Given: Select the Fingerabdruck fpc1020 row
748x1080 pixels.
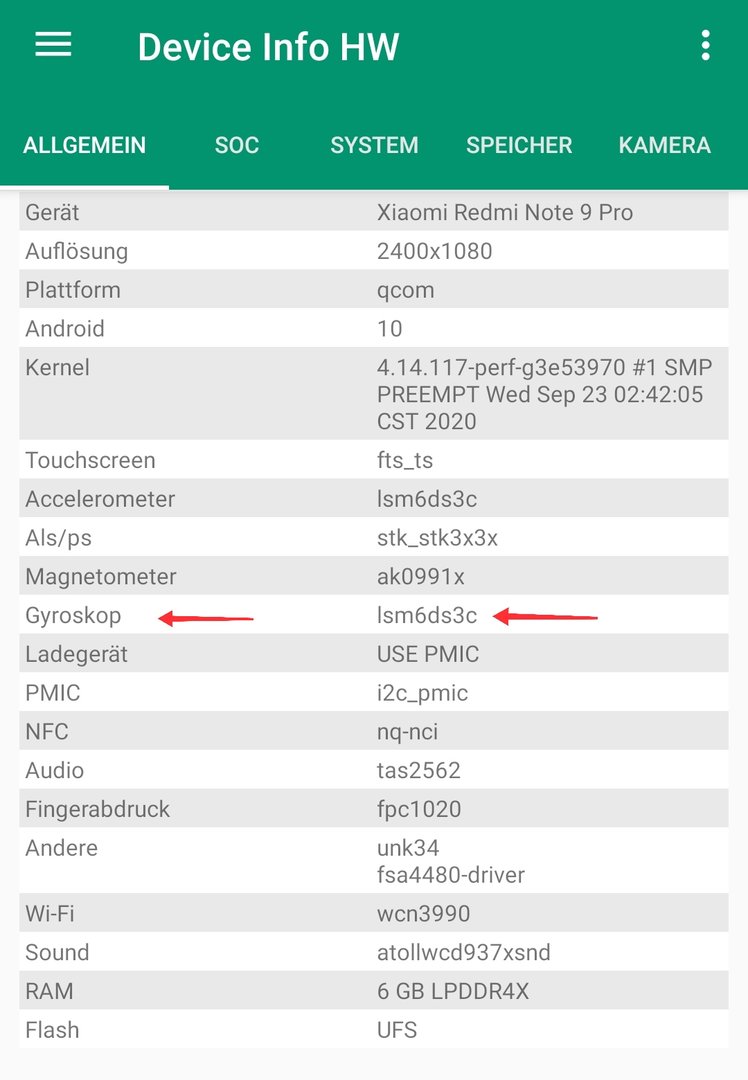Looking at the screenshot, I should [373, 809].
